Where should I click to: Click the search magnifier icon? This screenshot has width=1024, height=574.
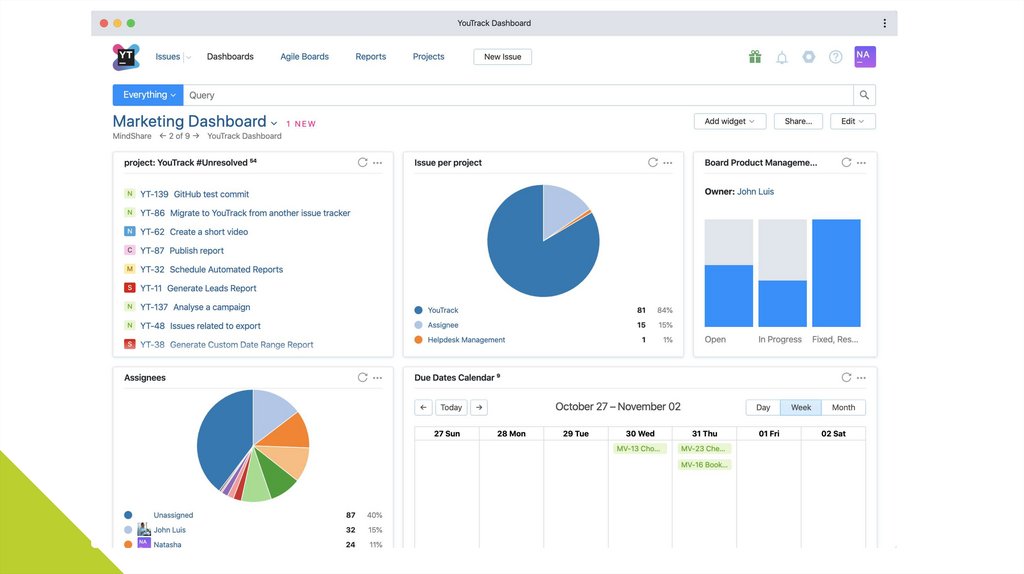point(864,95)
